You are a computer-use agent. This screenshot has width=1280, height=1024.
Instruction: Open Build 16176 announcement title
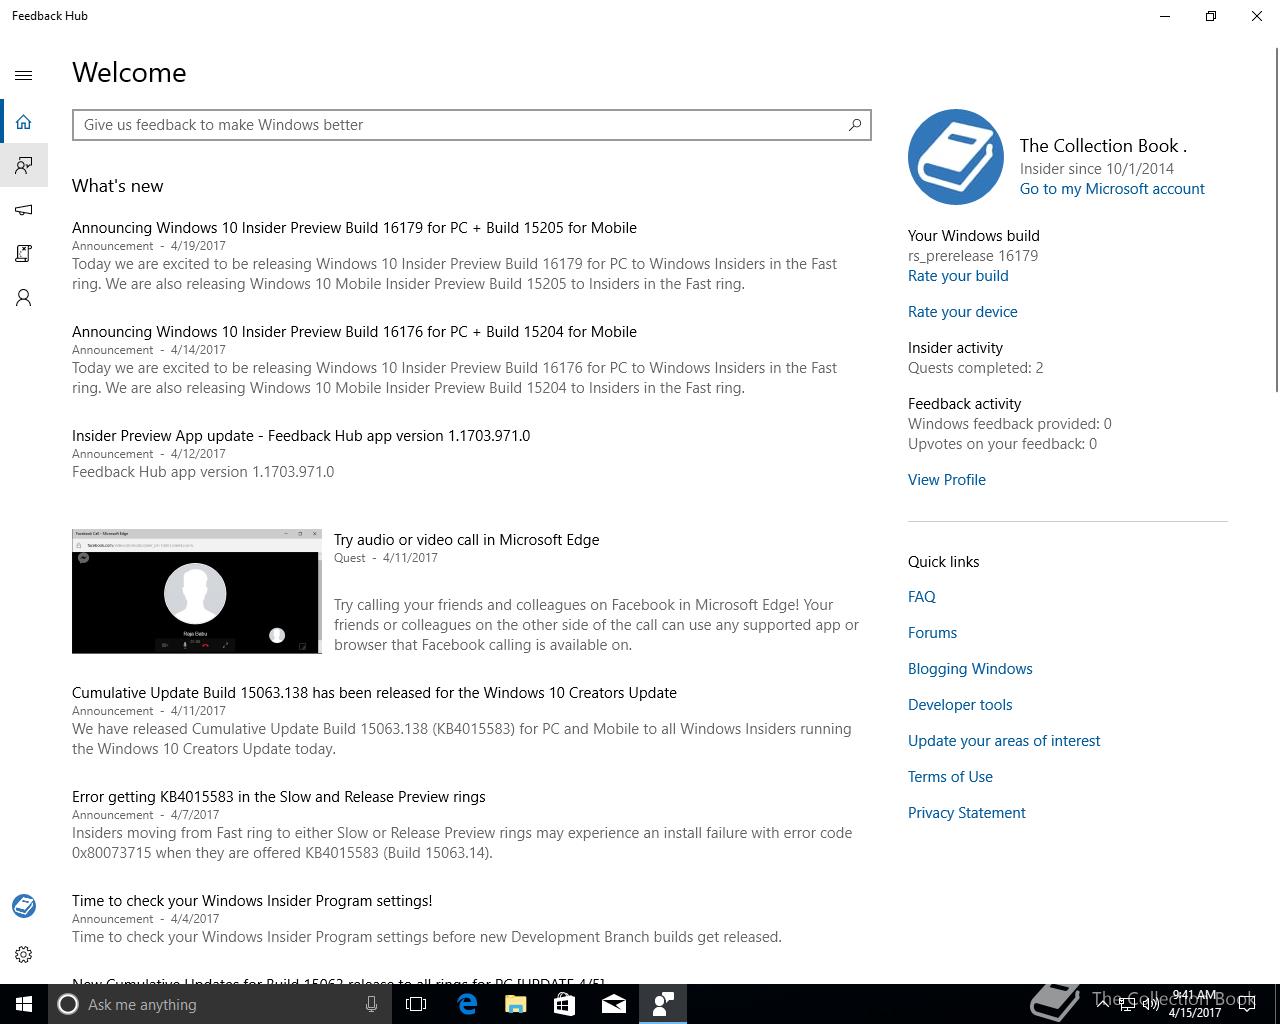coord(354,332)
